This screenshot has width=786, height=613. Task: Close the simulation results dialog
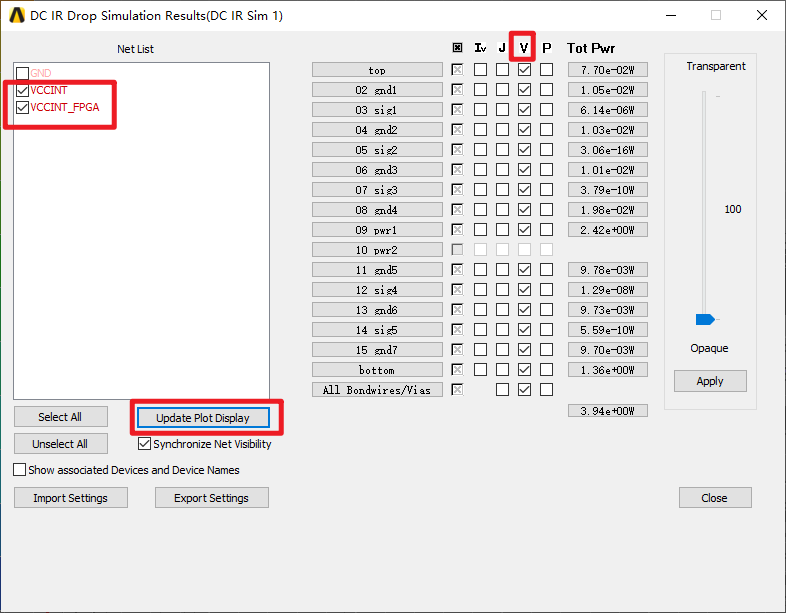pos(715,498)
